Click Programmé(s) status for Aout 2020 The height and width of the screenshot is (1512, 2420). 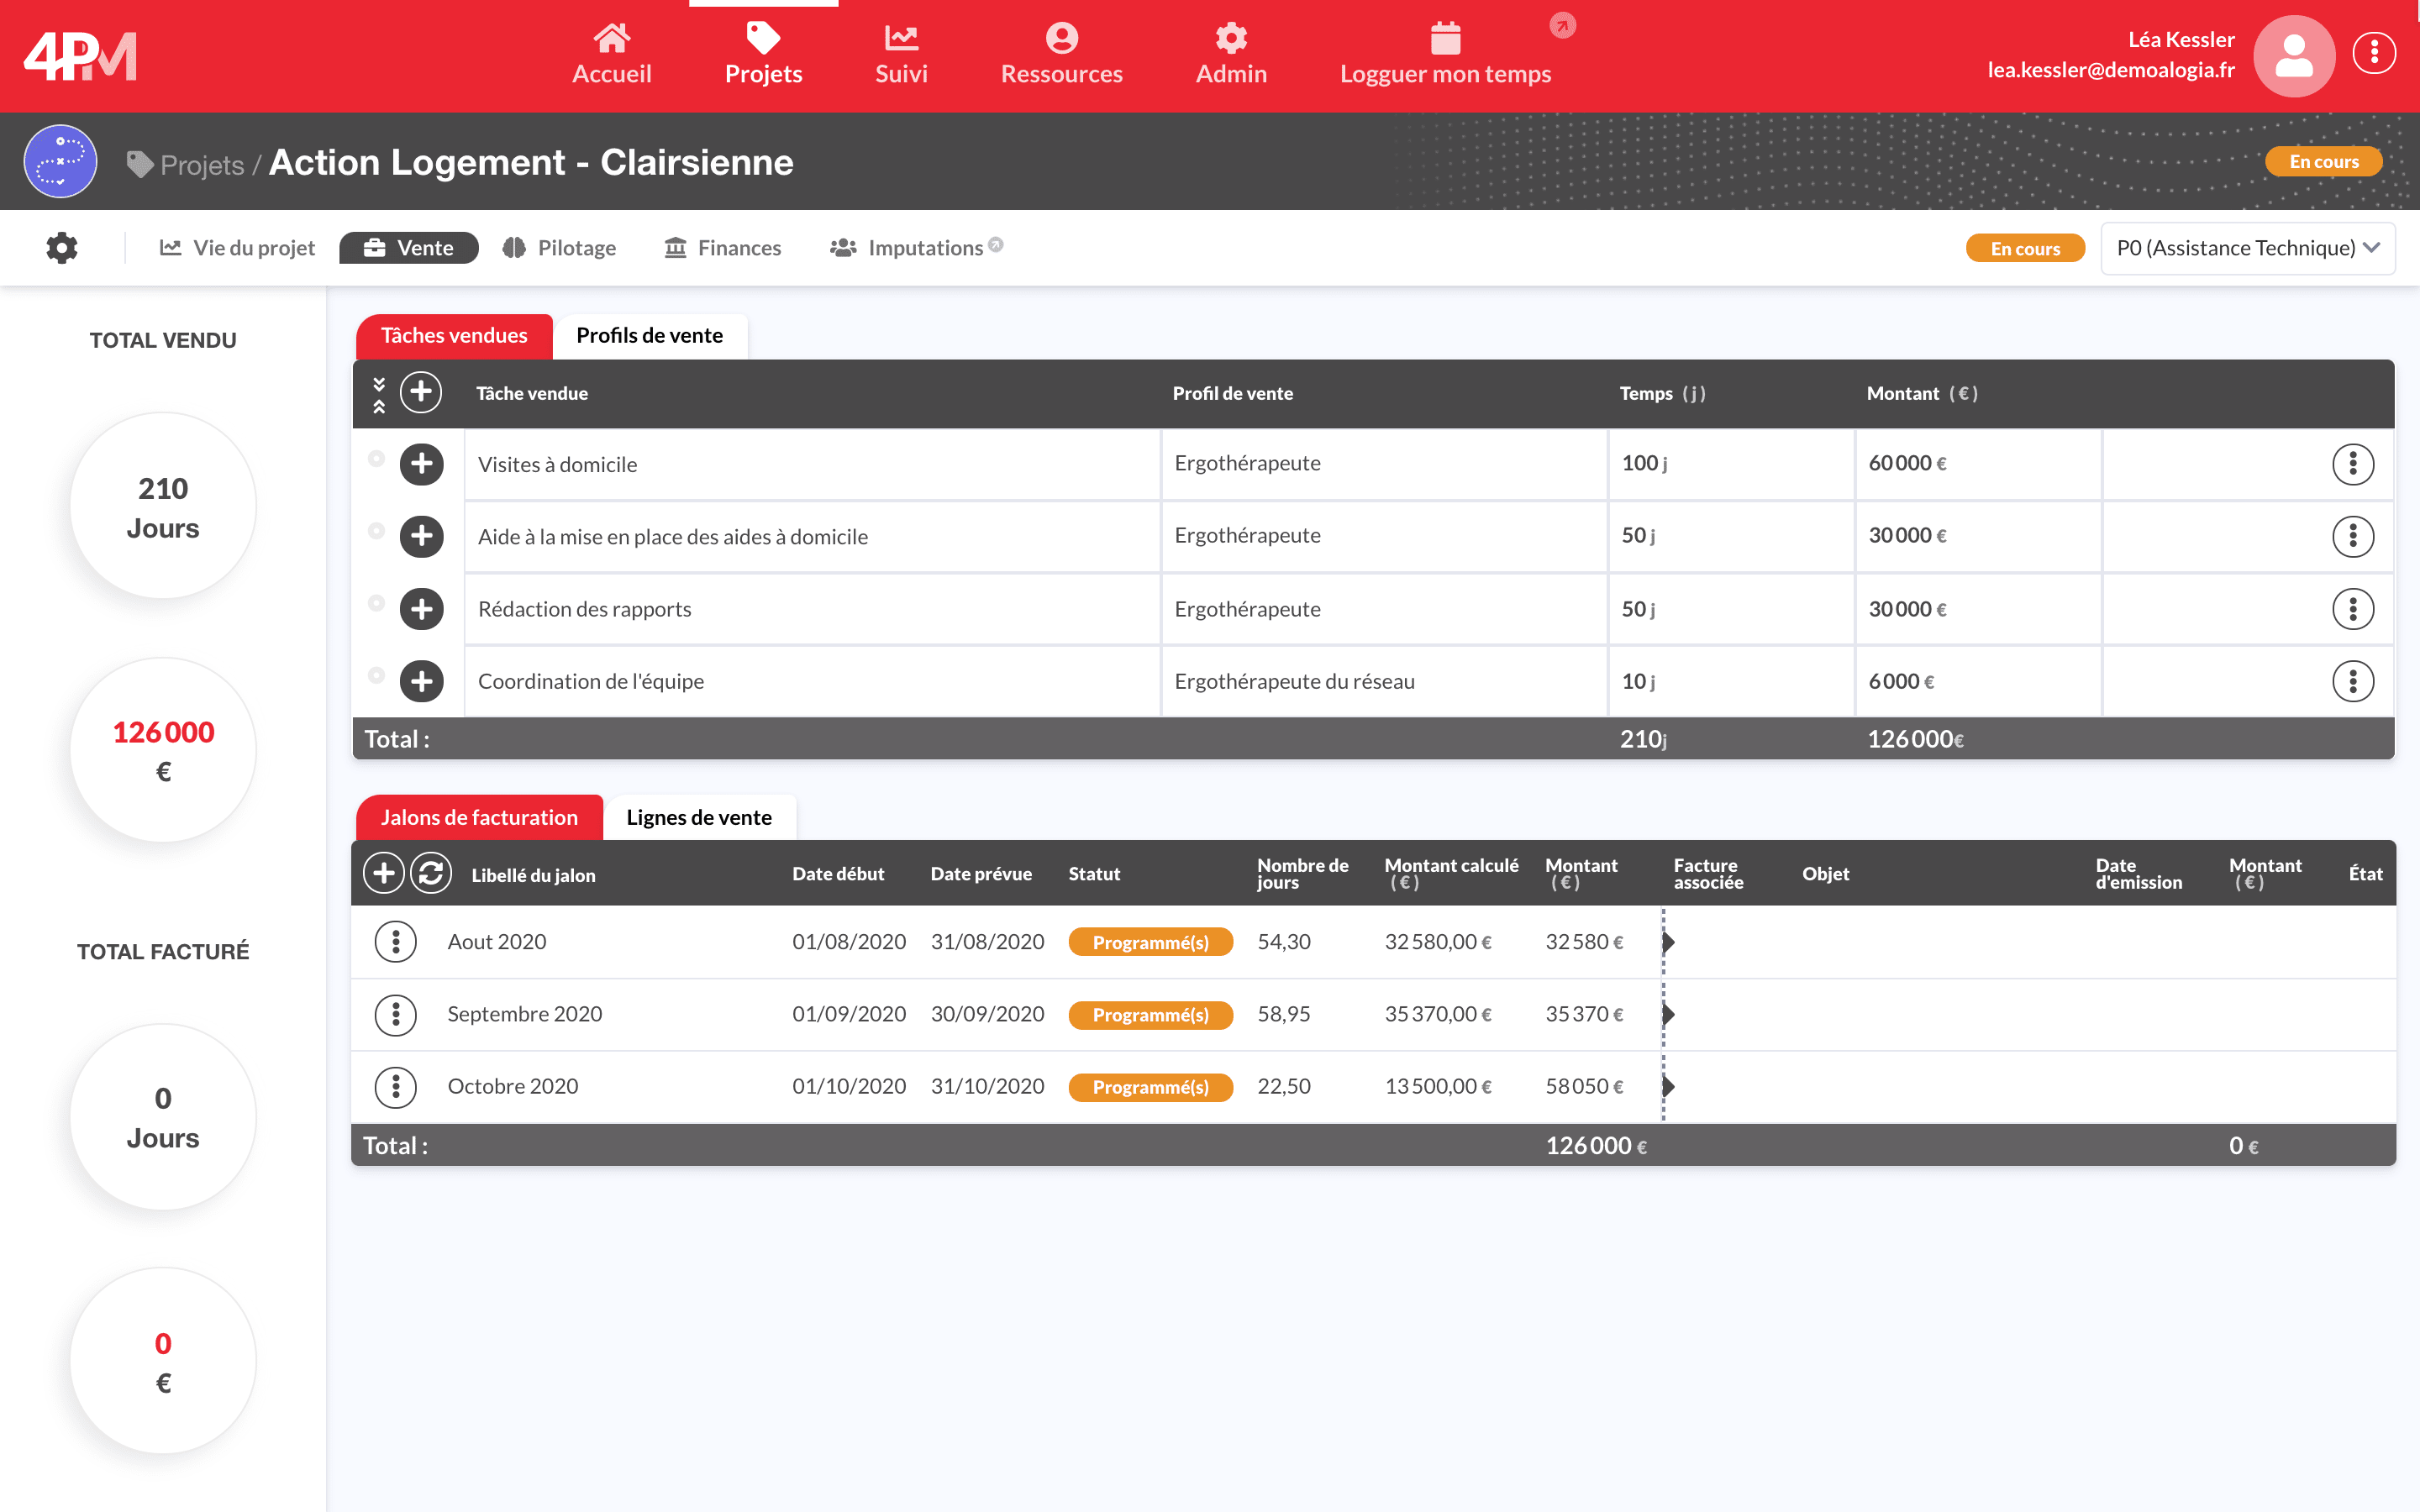click(1150, 942)
